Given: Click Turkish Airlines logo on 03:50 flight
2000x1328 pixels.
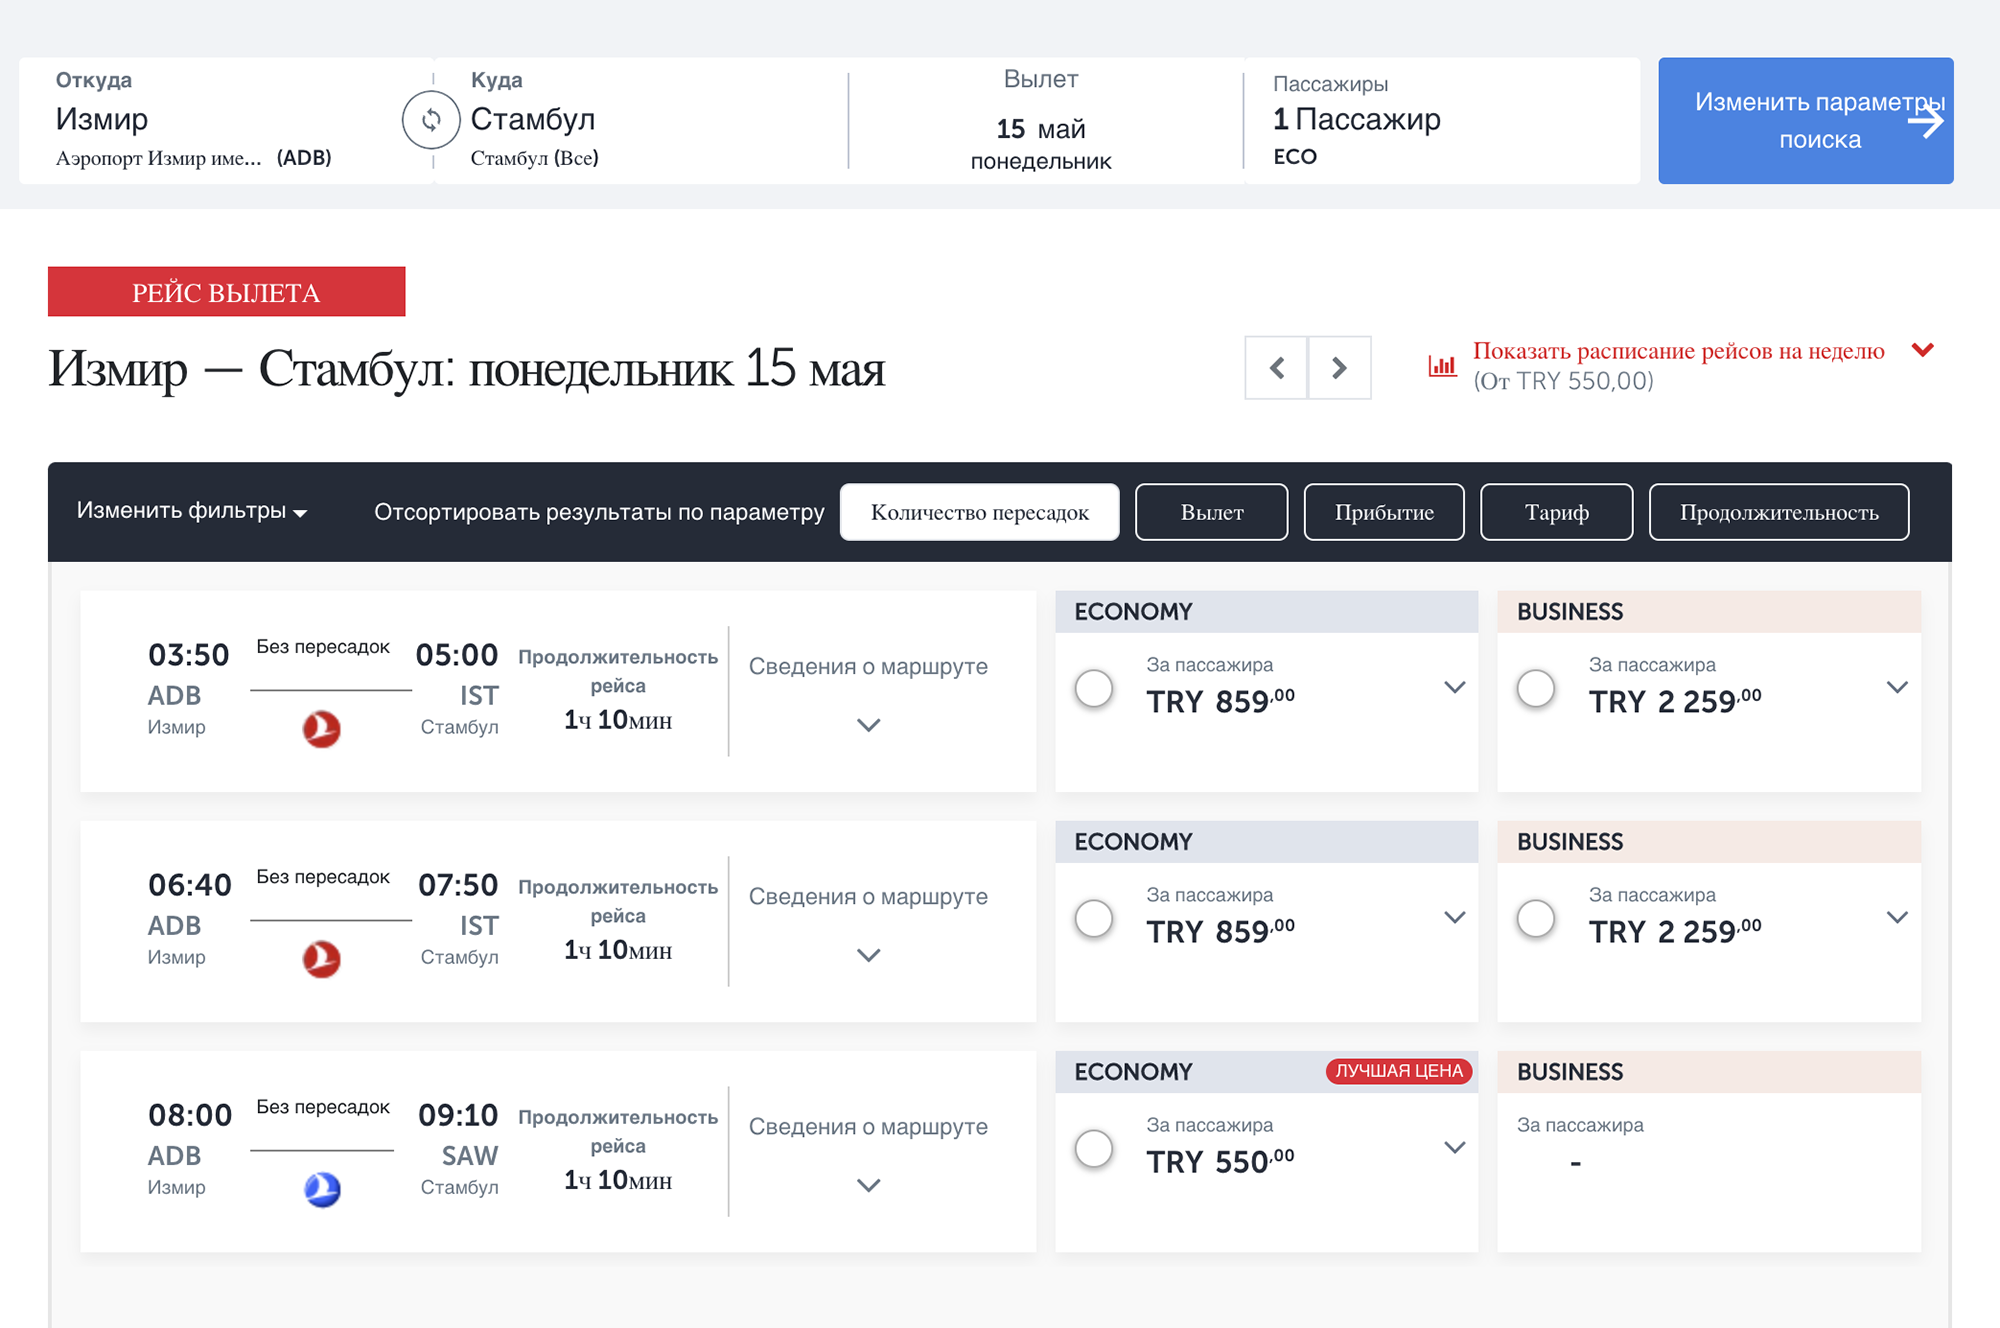Looking at the screenshot, I should (321, 728).
